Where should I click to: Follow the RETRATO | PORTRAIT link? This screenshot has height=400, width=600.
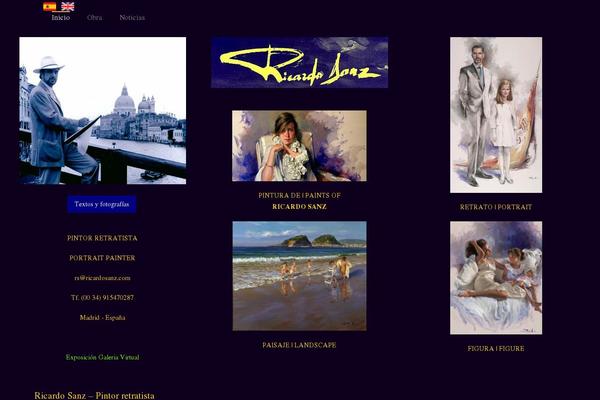(496, 207)
